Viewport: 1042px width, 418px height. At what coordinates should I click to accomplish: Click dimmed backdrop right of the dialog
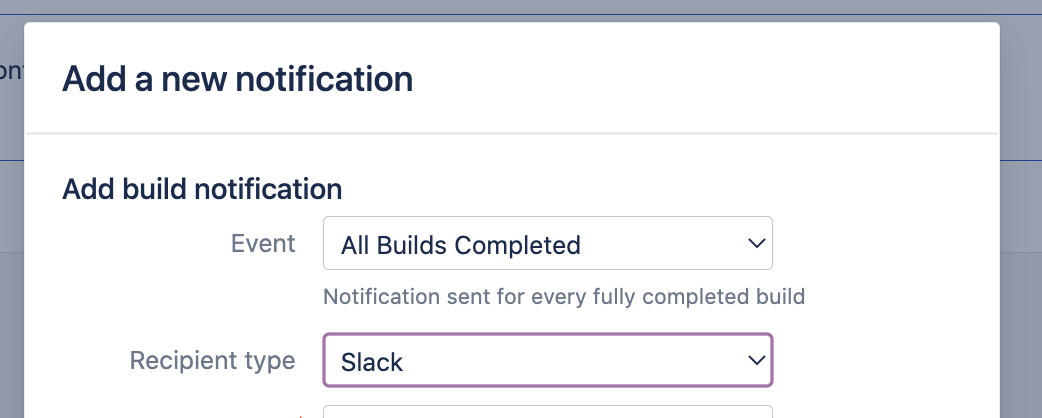coord(1020,250)
